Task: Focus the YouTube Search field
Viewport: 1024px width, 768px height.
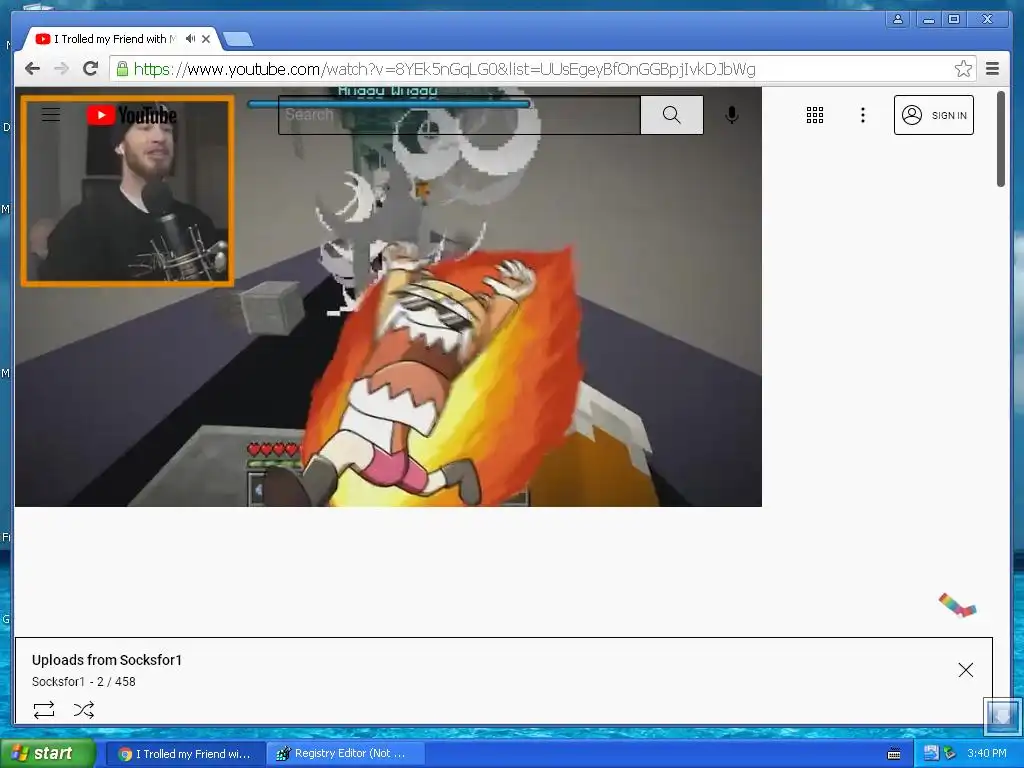Action: click(459, 115)
